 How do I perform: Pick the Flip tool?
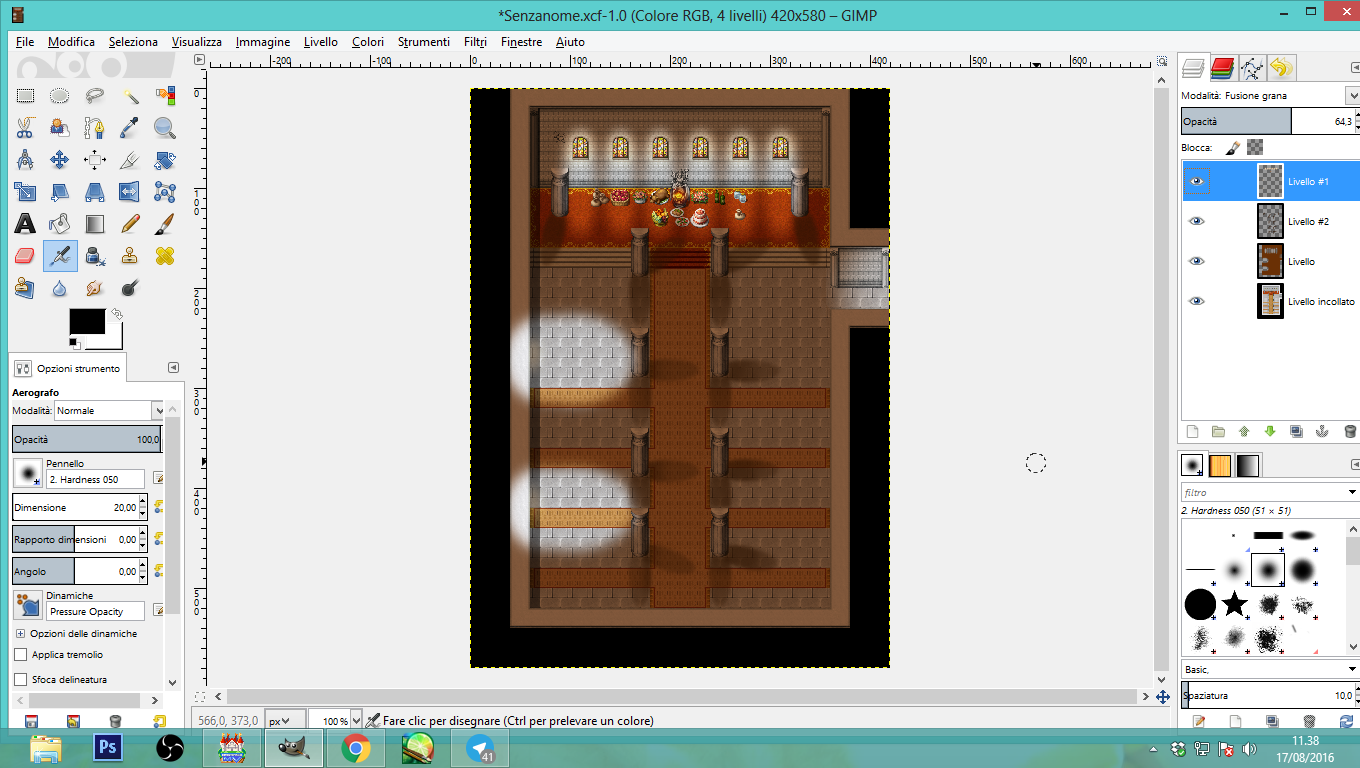coord(130,192)
